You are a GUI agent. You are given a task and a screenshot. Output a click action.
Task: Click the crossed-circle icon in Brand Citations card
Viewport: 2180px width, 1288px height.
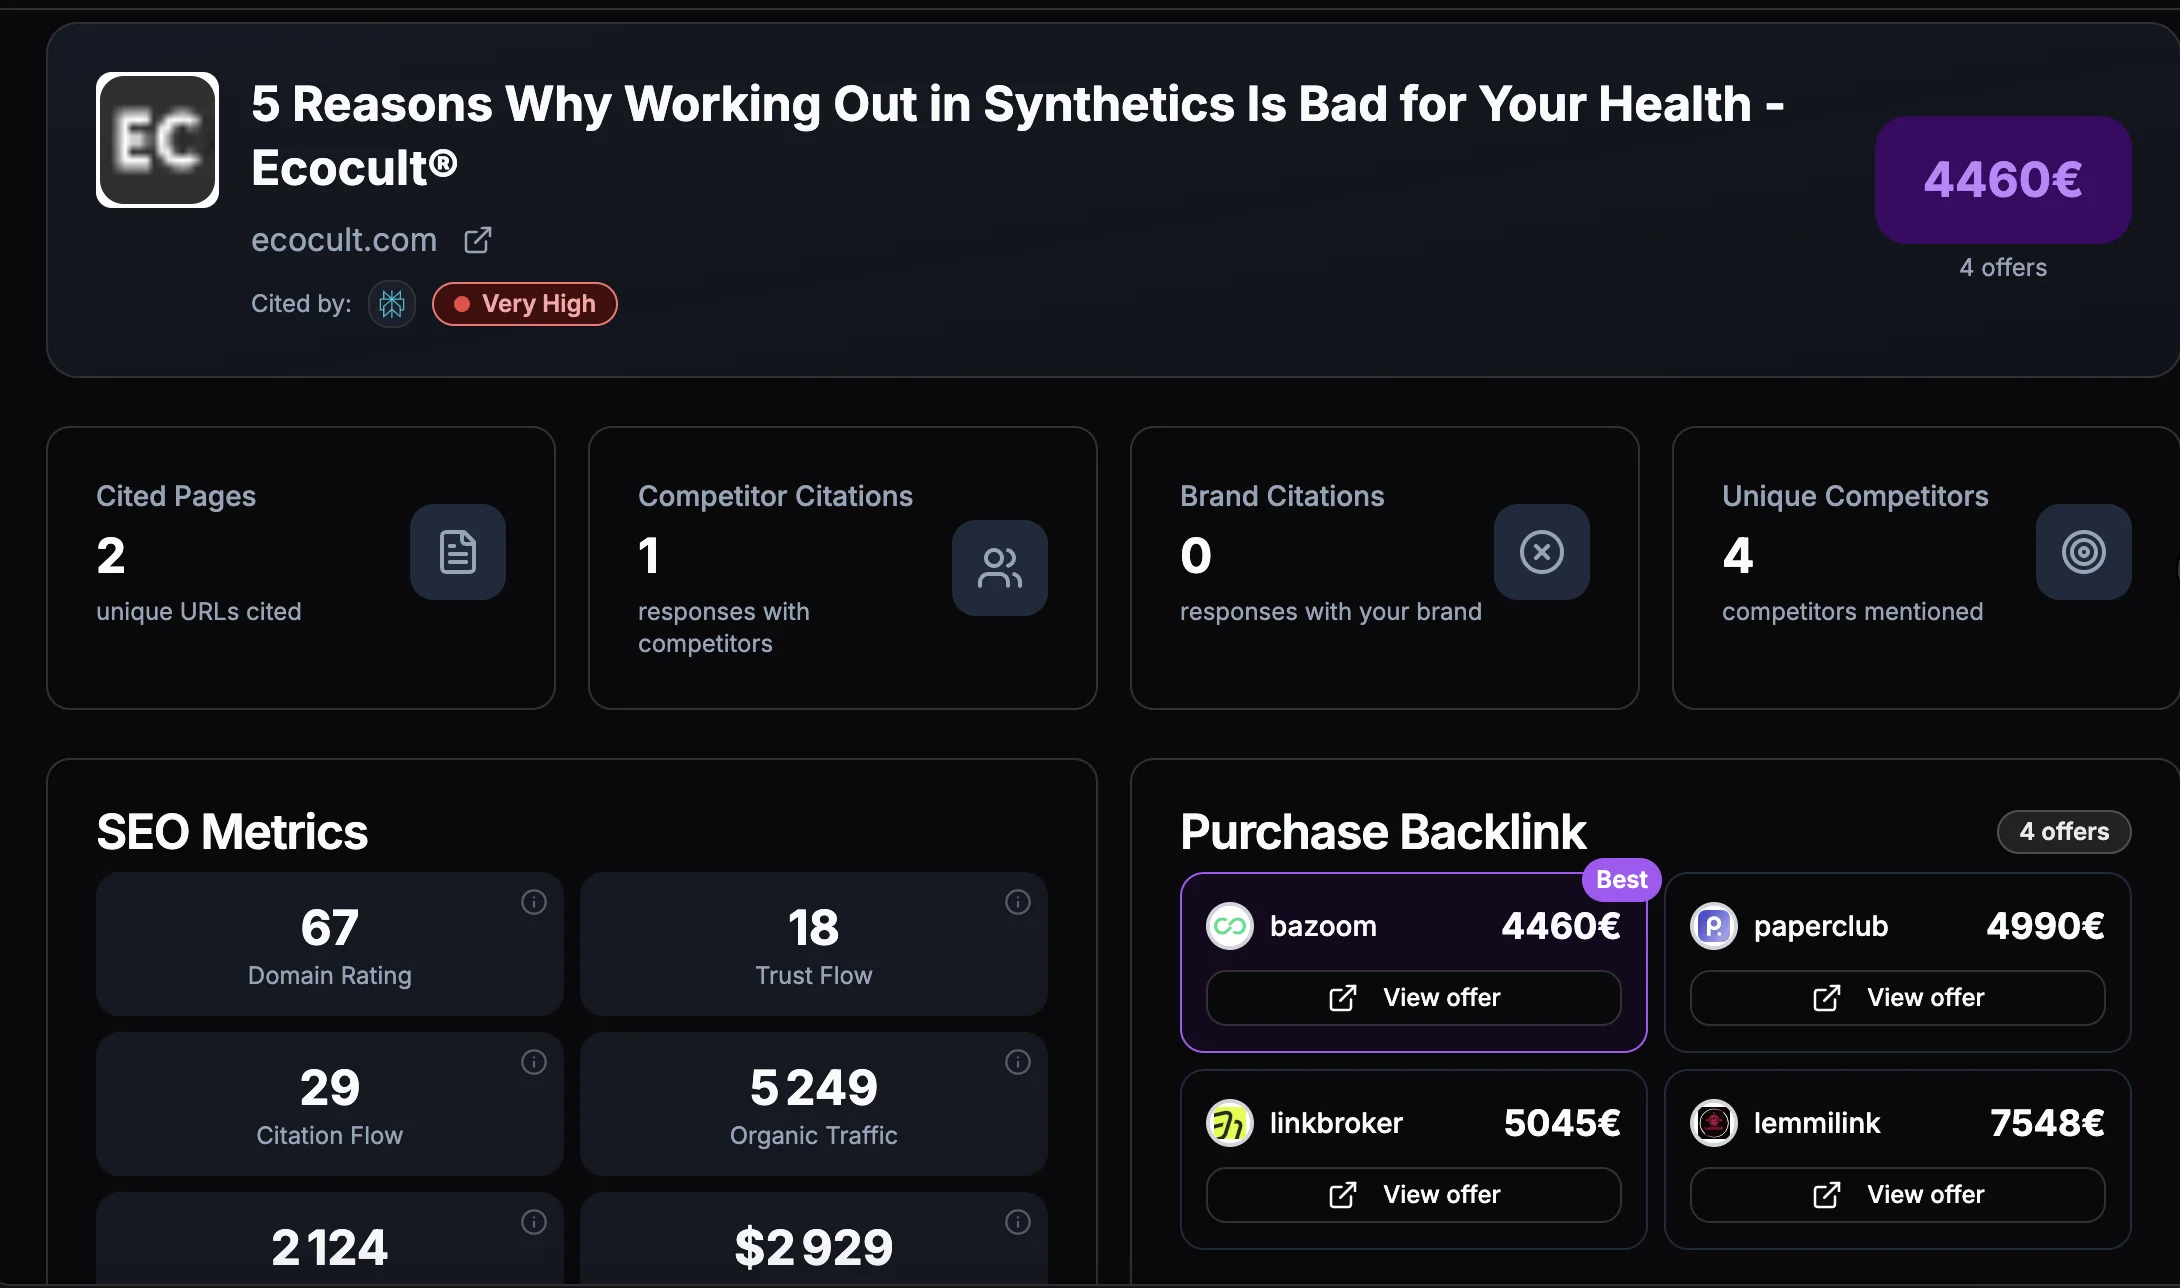[x=1541, y=551]
